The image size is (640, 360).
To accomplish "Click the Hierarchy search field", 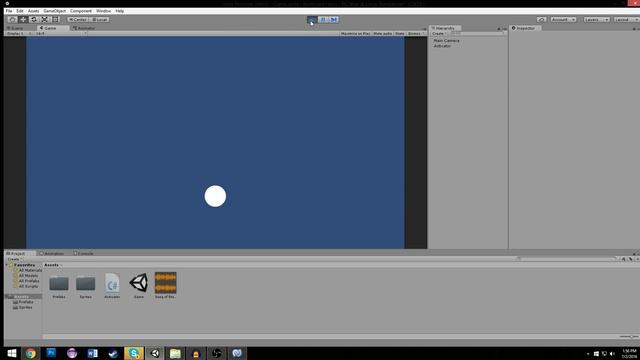I will [477, 33].
